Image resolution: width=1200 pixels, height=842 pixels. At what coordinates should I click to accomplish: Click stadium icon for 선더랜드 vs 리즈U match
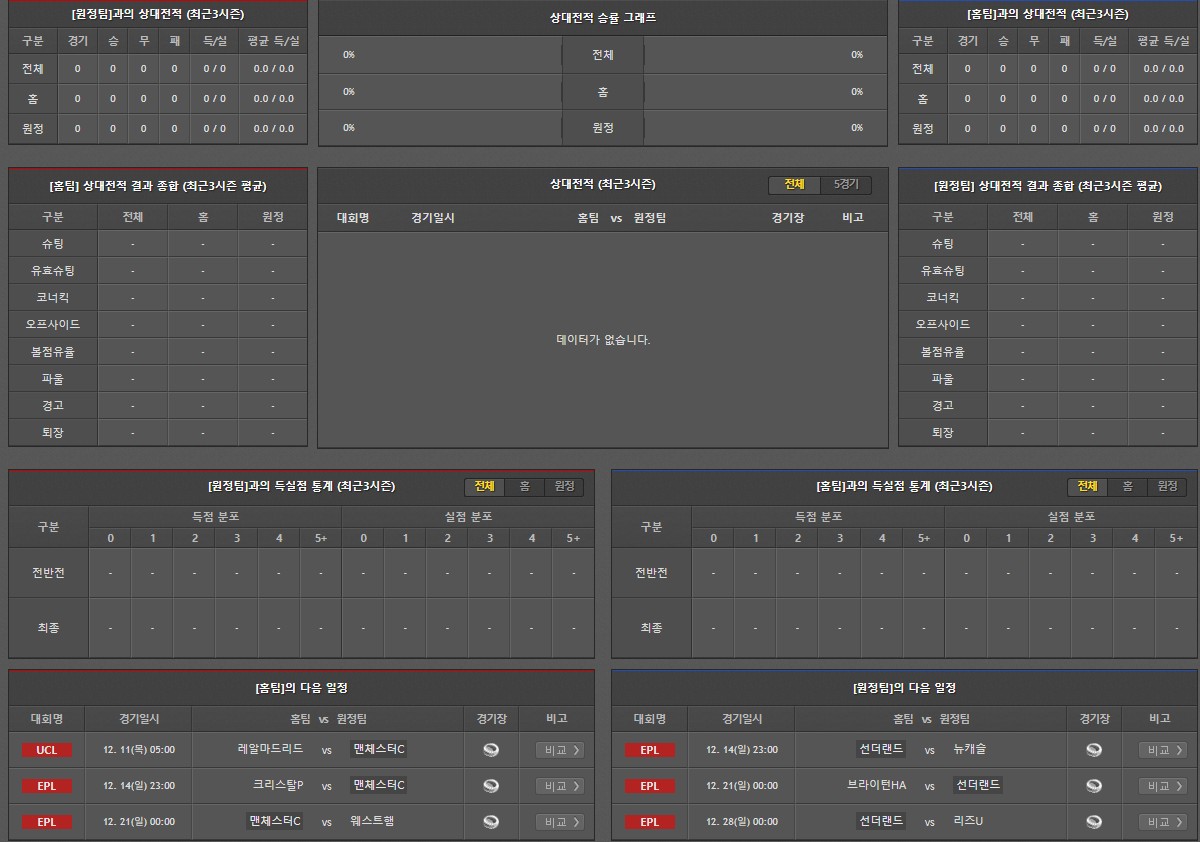coord(1093,822)
